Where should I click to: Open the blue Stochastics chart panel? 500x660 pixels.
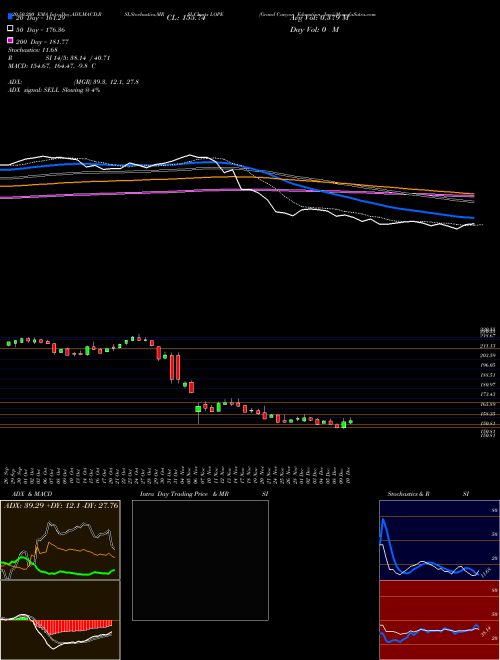click(439, 540)
